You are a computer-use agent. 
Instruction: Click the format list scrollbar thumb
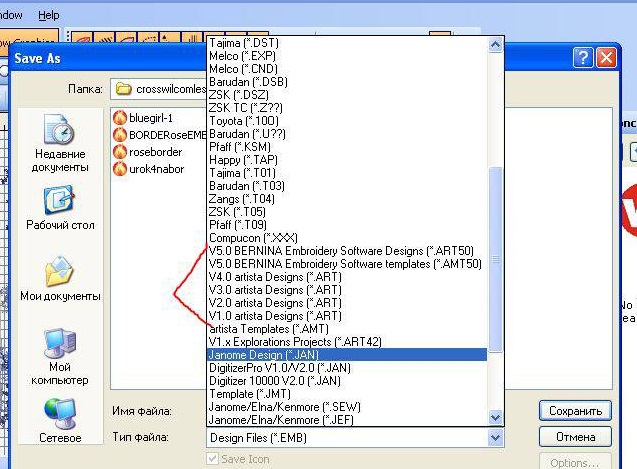point(495,258)
